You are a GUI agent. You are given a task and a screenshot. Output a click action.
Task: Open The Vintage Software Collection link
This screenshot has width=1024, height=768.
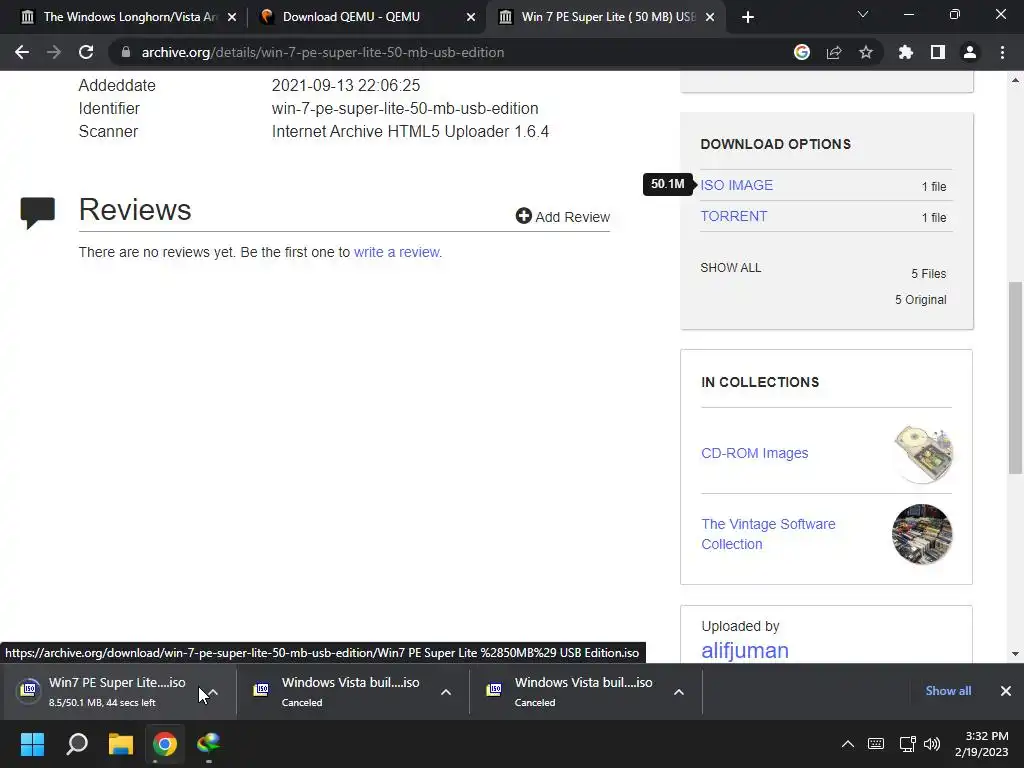click(768, 534)
